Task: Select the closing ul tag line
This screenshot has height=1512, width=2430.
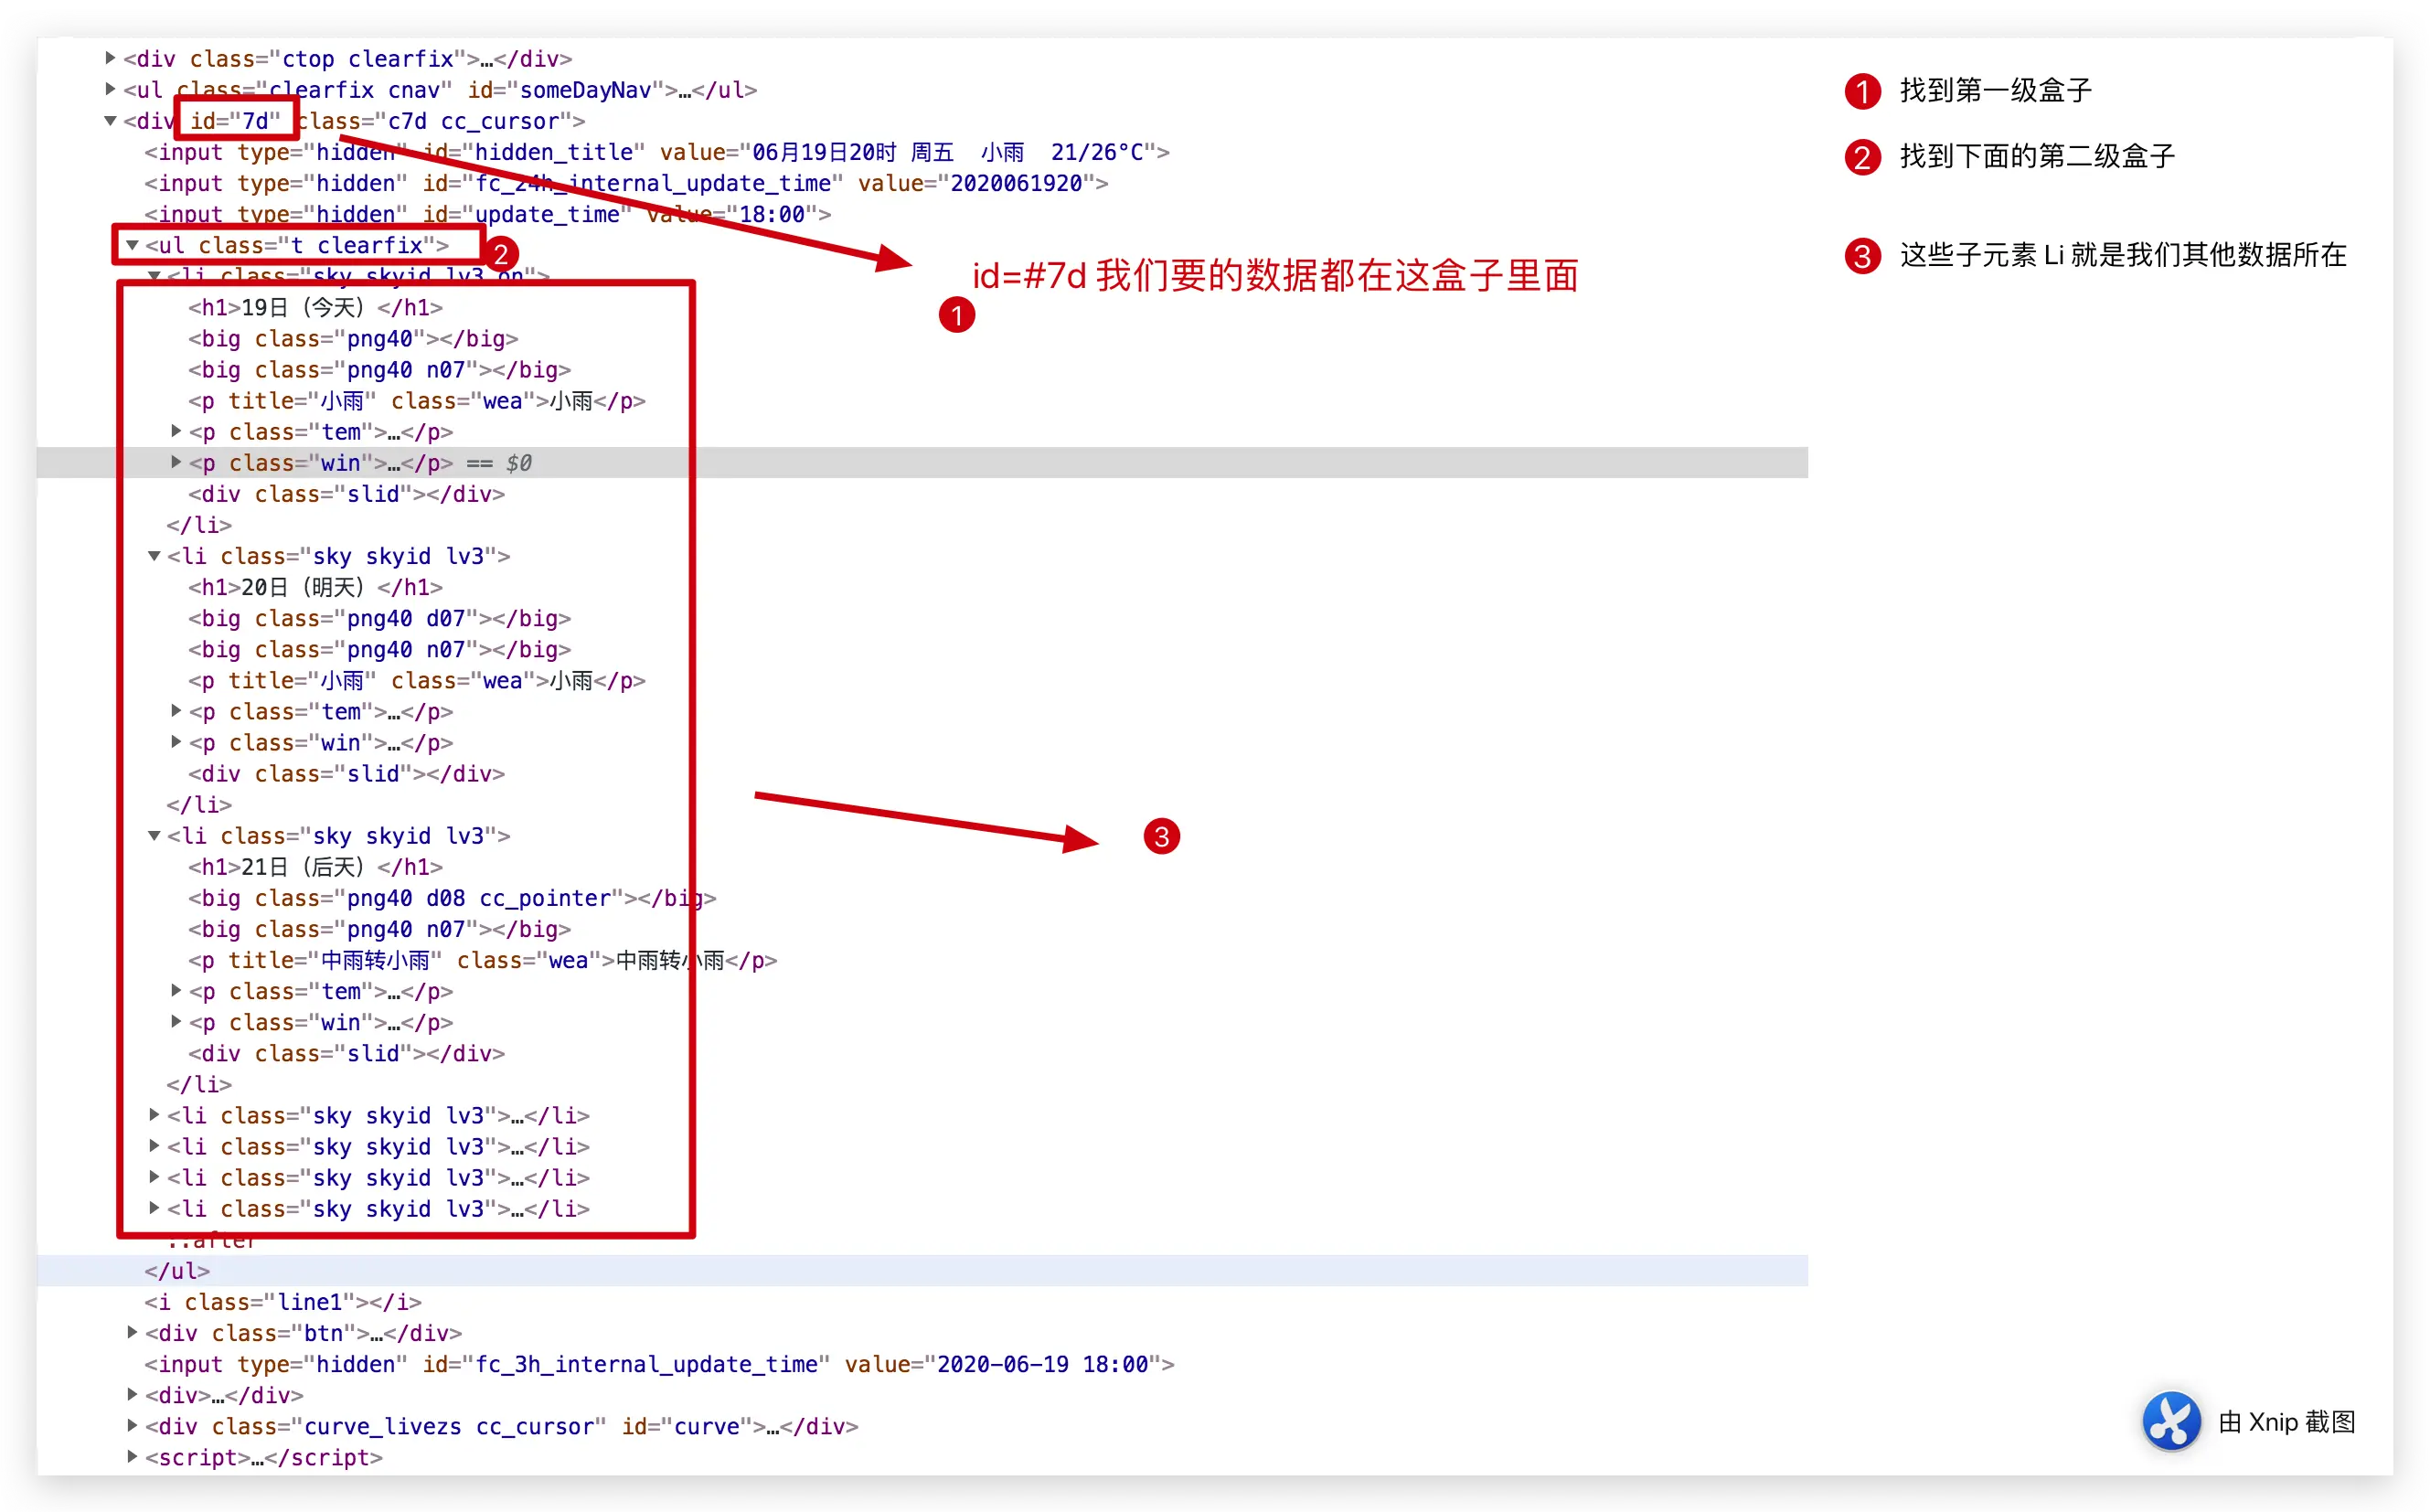Action: click(x=177, y=1271)
